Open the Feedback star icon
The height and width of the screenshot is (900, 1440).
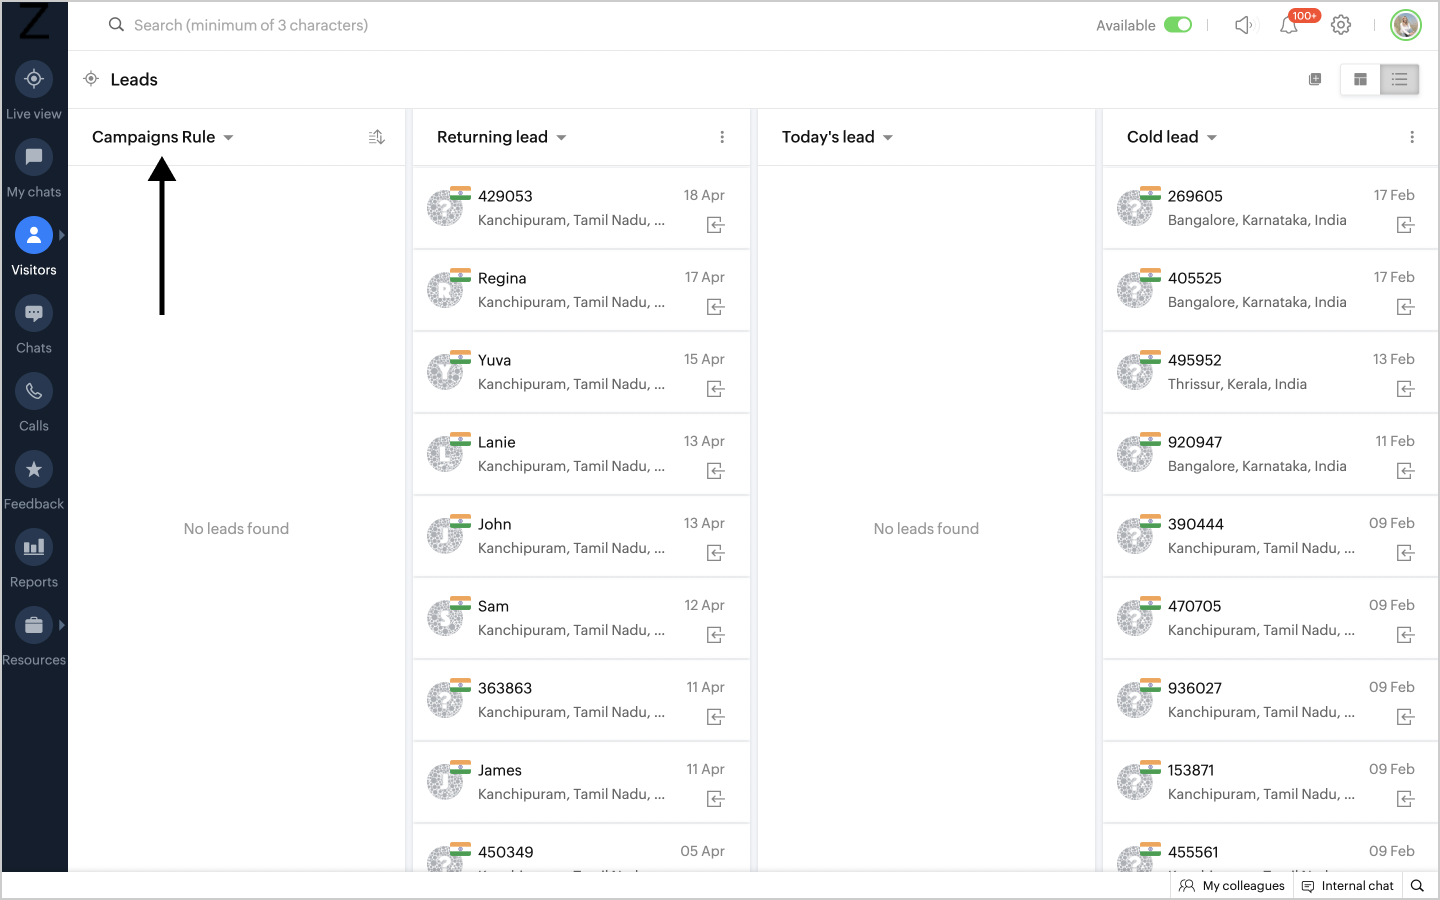[34, 469]
